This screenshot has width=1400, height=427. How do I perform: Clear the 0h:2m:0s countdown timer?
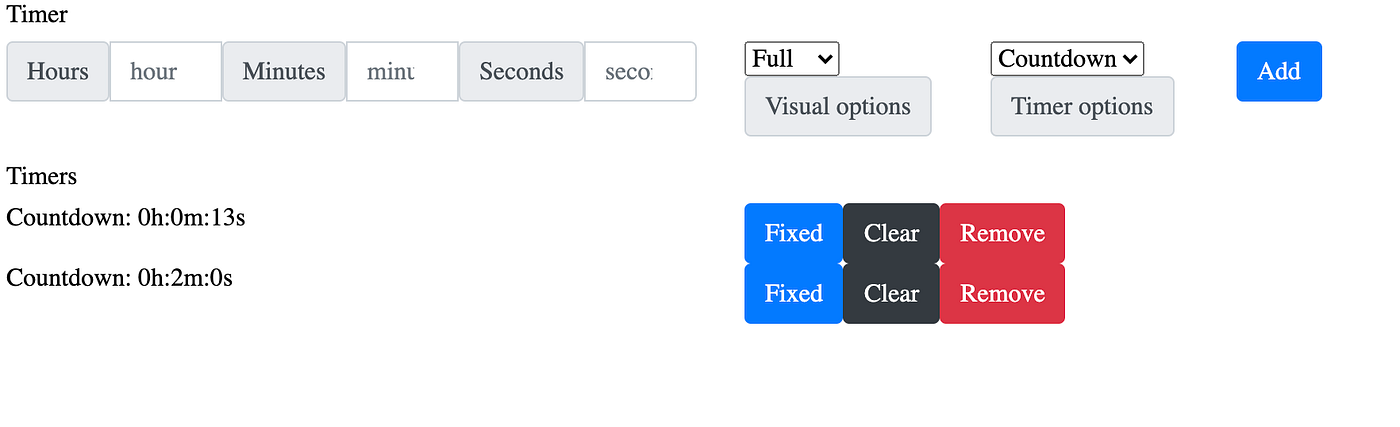[x=891, y=293]
